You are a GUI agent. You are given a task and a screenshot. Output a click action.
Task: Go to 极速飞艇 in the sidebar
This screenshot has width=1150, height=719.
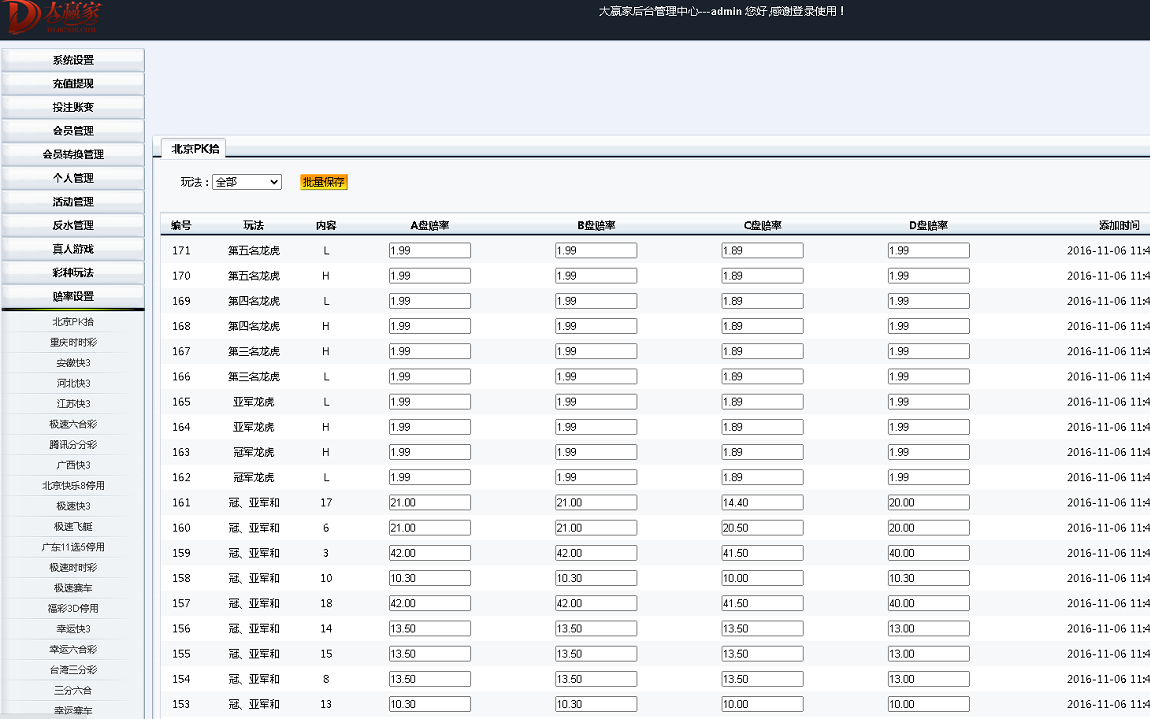[x=73, y=526]
